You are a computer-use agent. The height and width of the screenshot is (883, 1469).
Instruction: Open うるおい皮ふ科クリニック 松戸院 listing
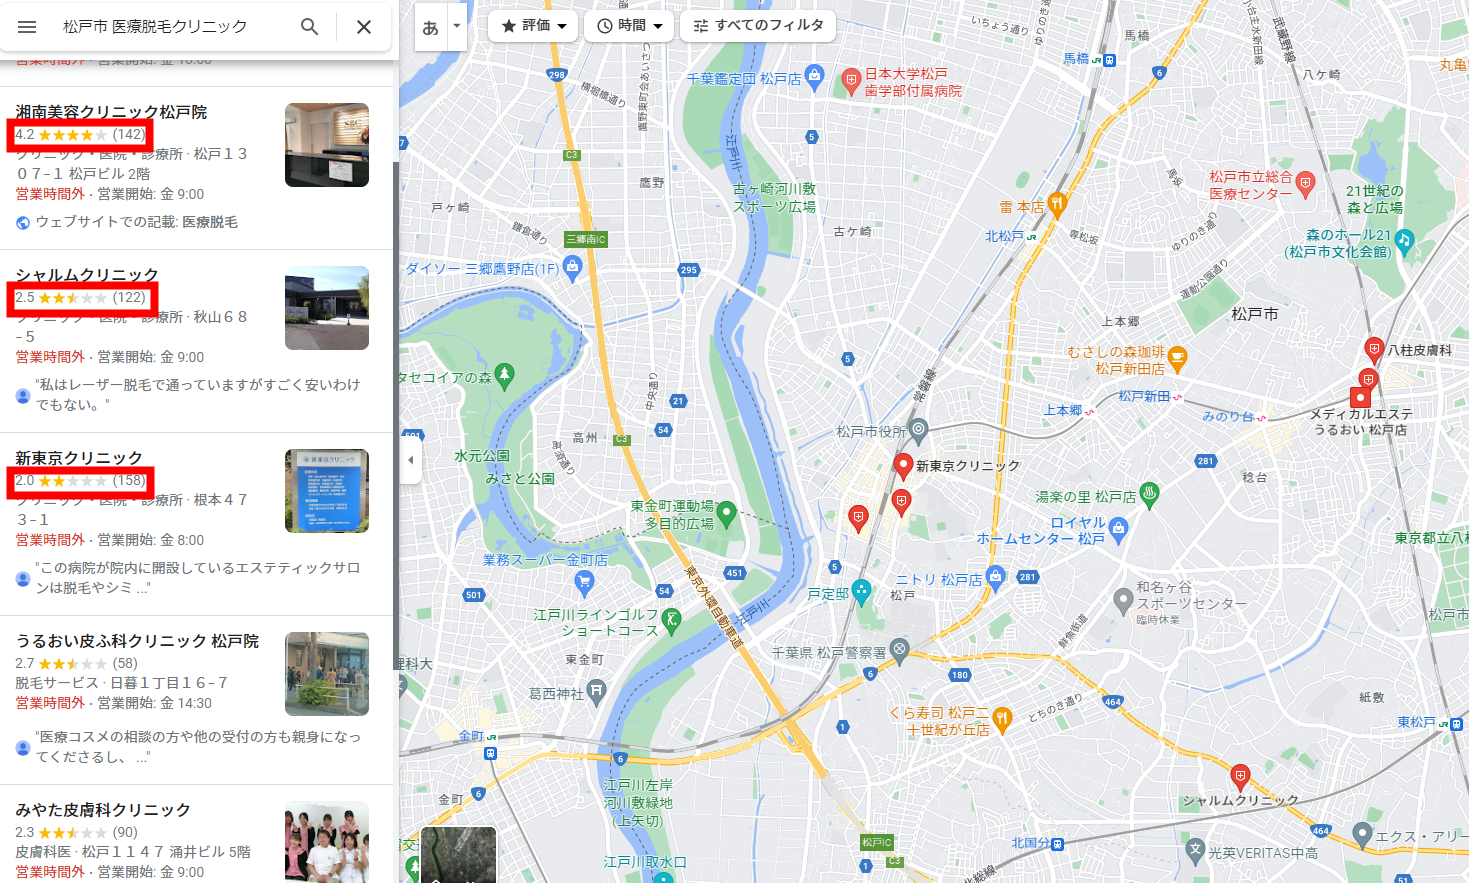coord(137,640)
